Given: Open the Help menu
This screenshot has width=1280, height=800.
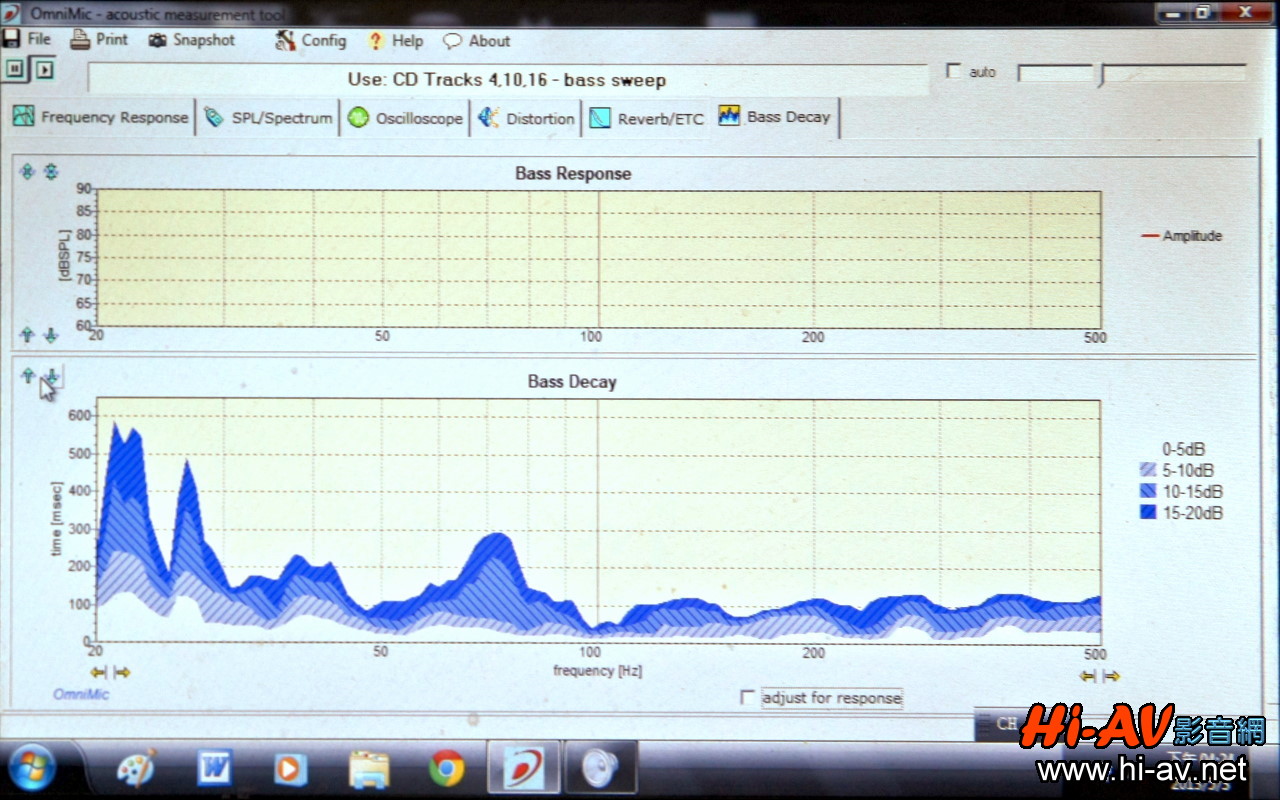Looking at the screenshot, I should click(396, 41).
